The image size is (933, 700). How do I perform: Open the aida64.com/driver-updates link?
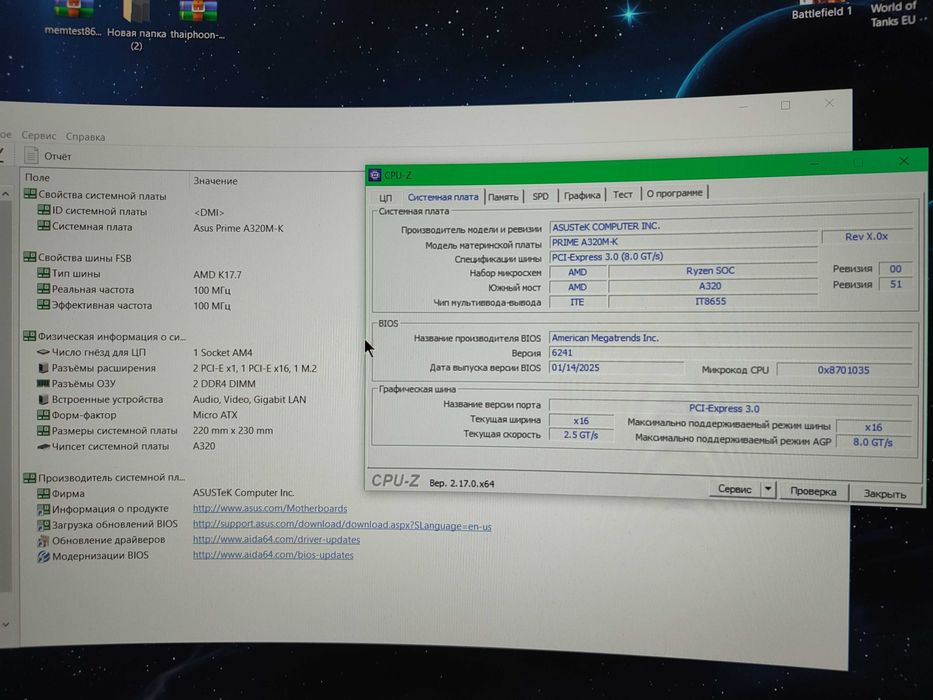(276, 539)
